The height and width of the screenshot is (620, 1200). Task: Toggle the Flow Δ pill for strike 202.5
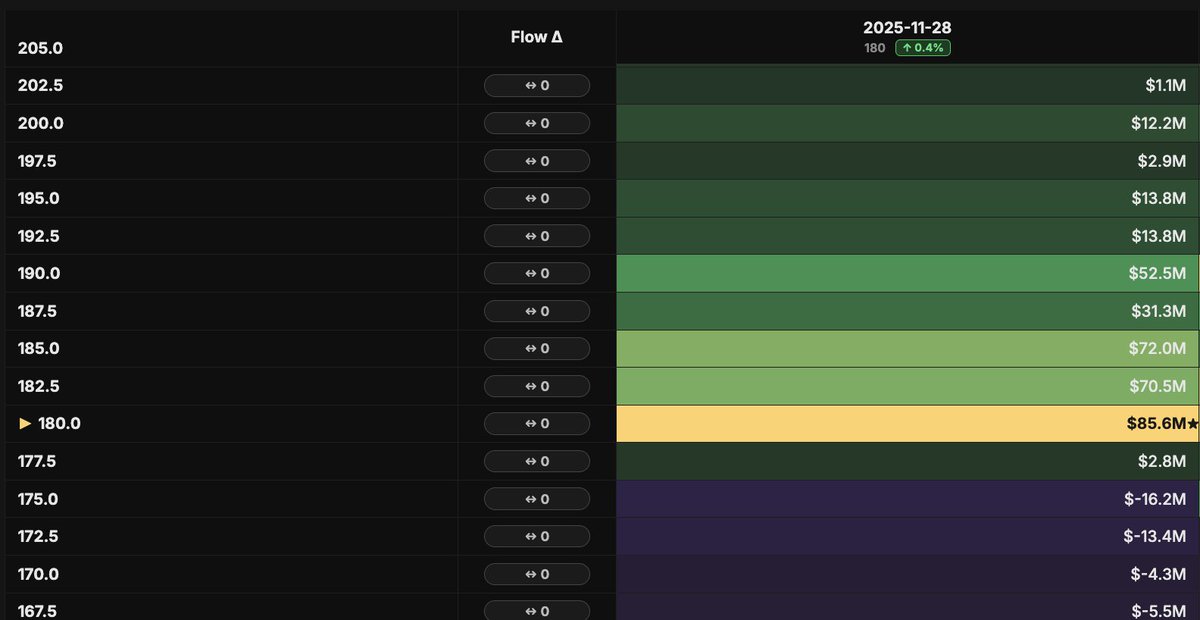click(x=537, y=85)
